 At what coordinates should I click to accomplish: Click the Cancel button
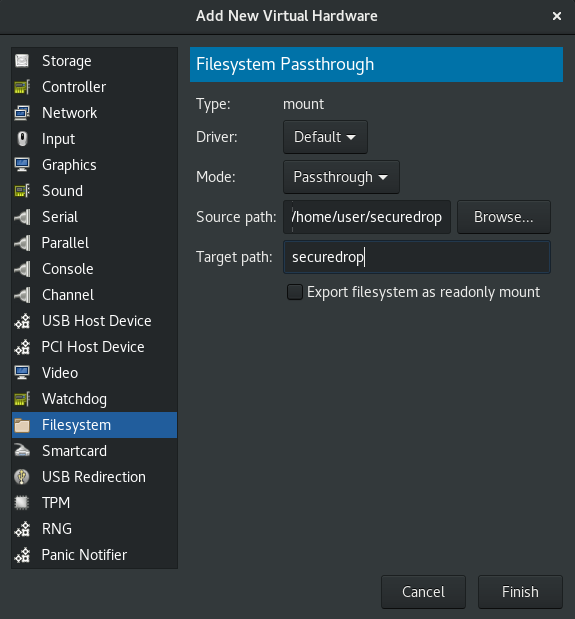[423, 592]
